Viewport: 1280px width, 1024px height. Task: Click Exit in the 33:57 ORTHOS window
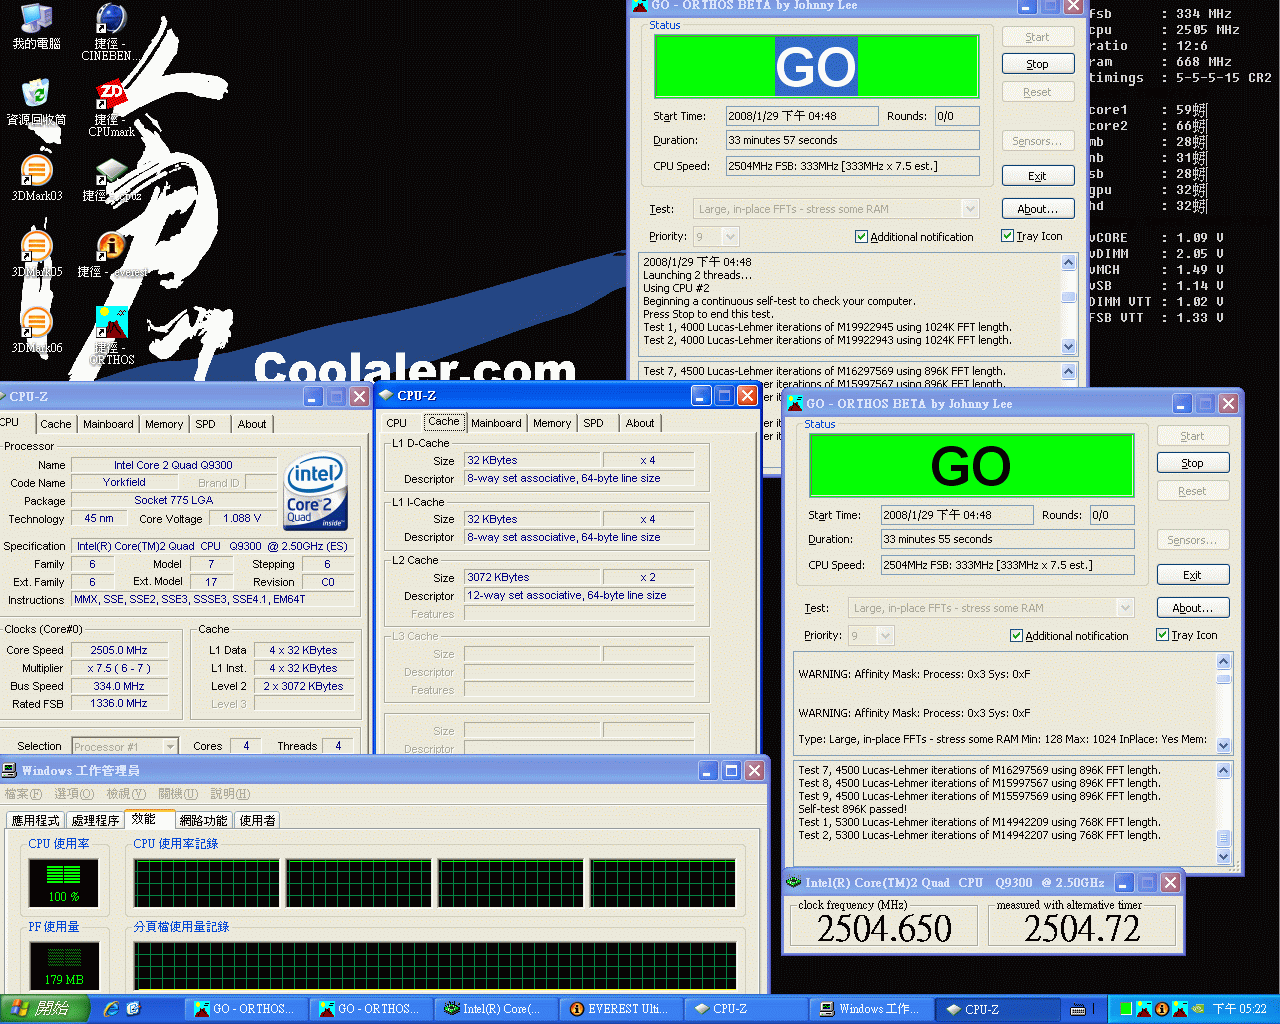tap(1038, 176)
